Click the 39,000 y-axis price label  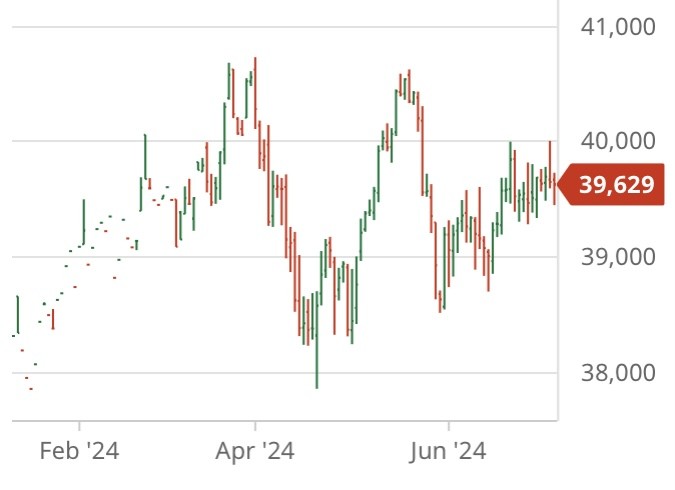pyautogui.click(x=618, y=257)
